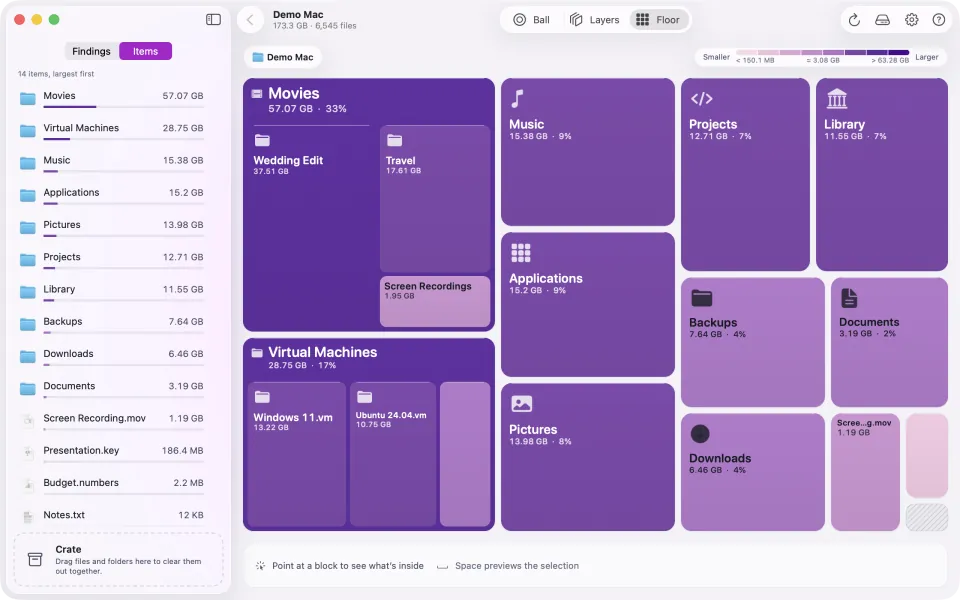Select Projects row in sidebar list
The width and height of the screenshot is (960, 600).
coord(111,260)
